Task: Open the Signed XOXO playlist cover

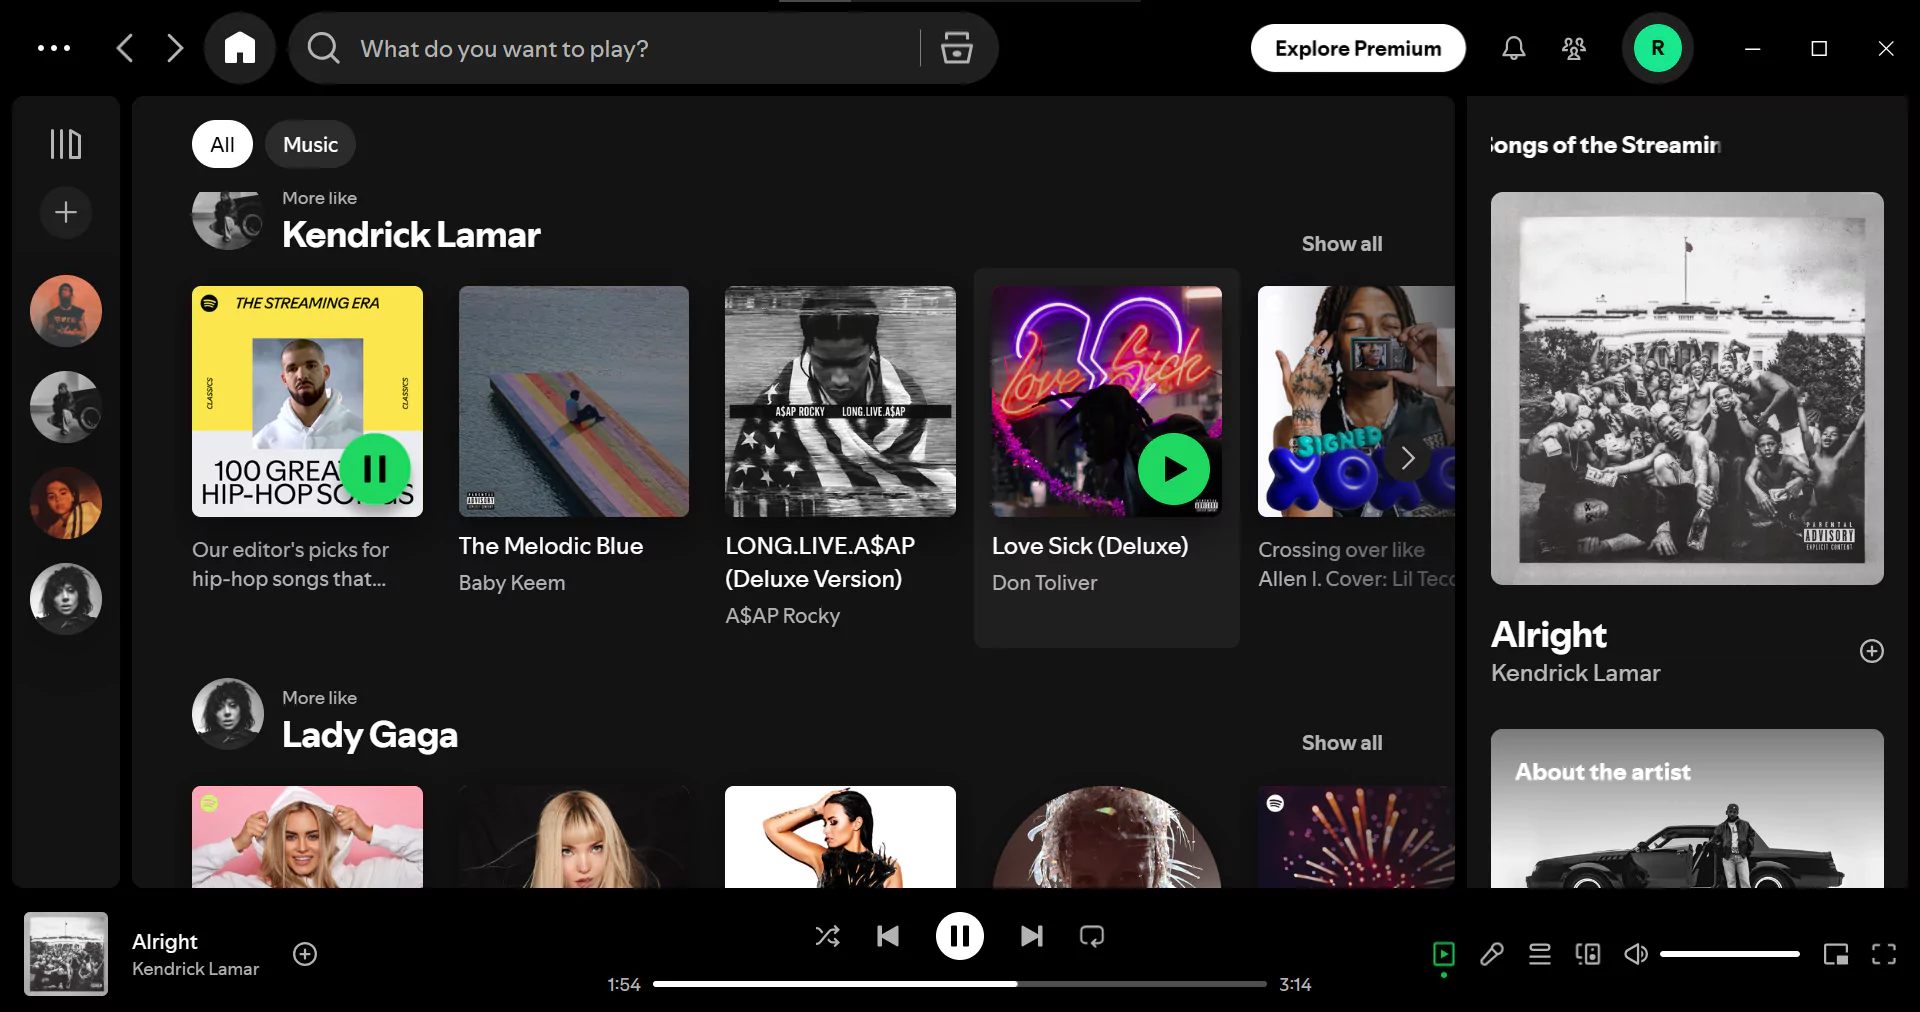Action: pos(1356,401)
